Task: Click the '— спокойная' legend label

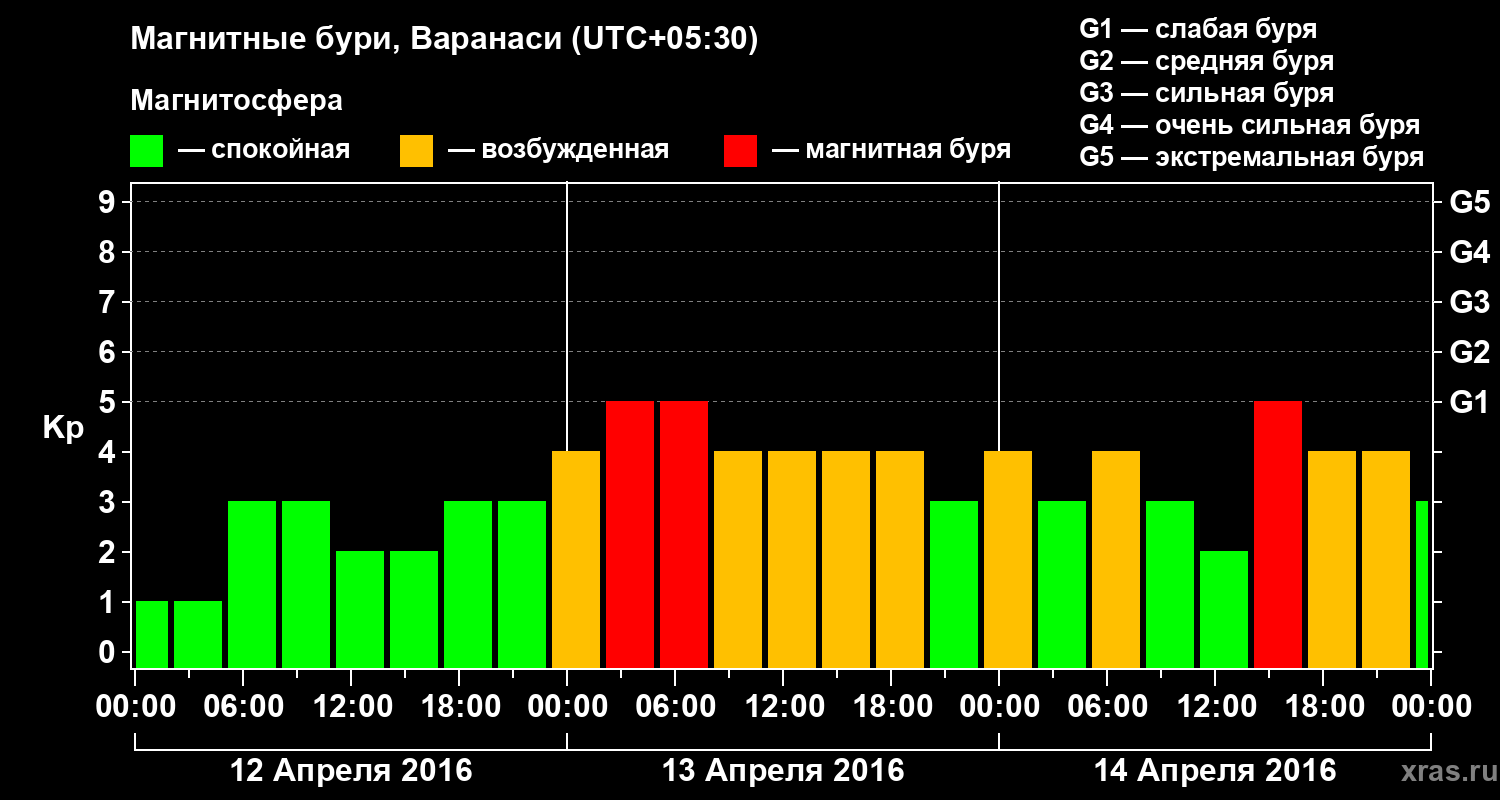Action: tap(264, 150)
